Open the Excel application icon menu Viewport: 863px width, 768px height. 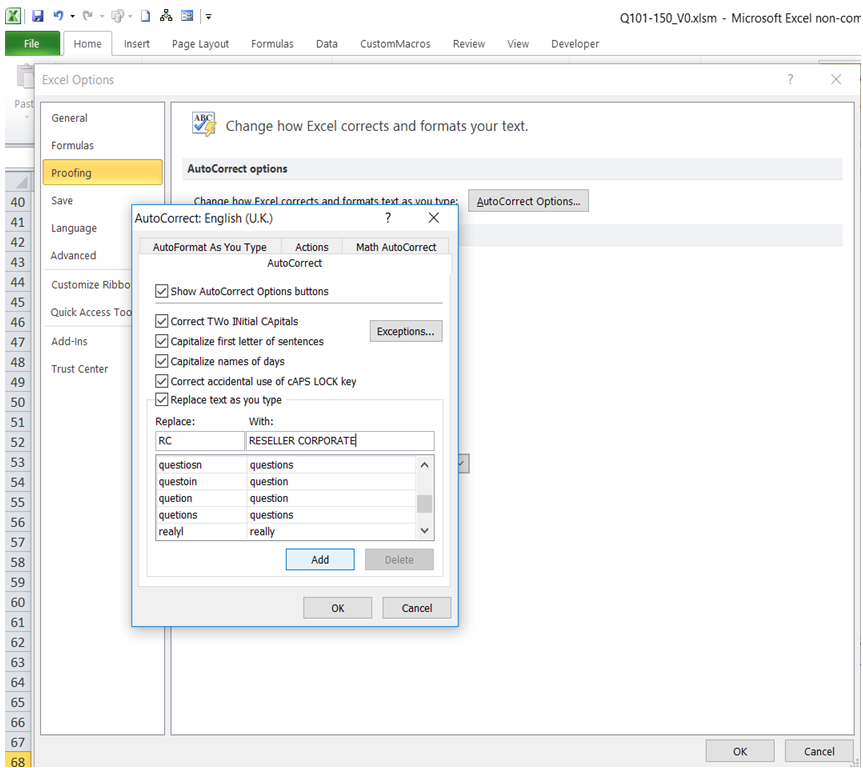[13, 15]
